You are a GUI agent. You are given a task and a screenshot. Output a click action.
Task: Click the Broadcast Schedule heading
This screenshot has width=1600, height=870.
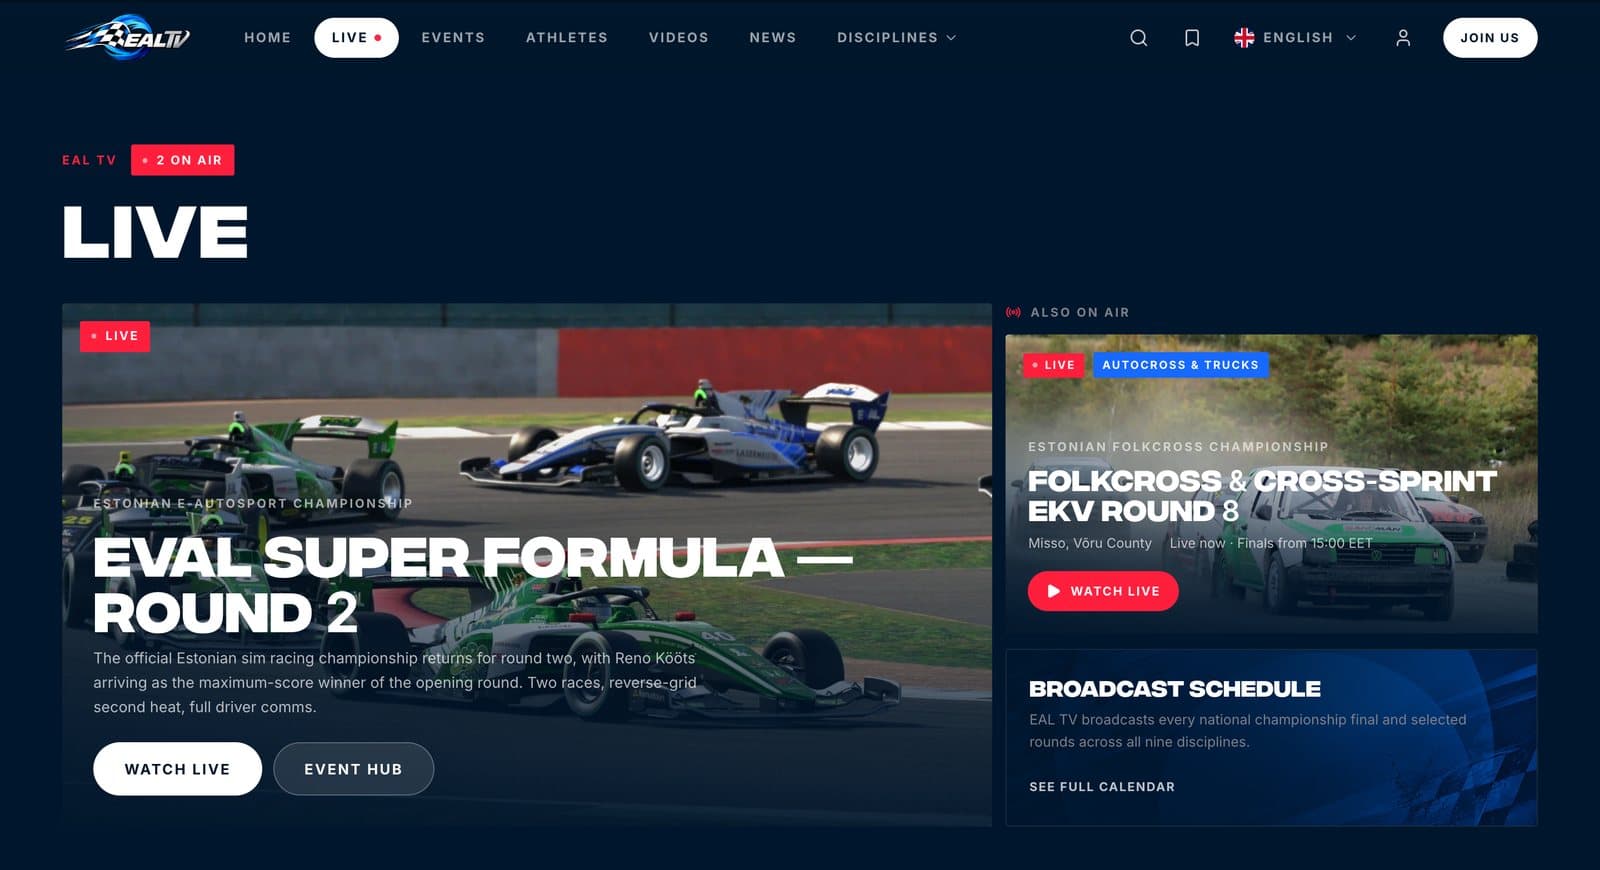tap(1175, 689)
